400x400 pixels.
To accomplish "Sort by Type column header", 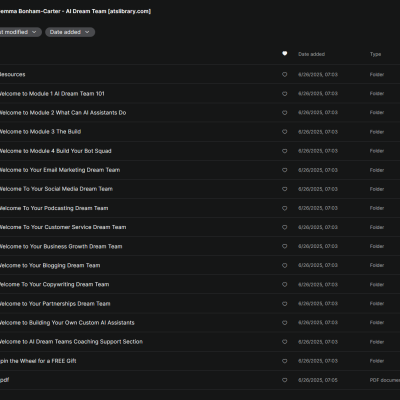I will coord(375,54).
